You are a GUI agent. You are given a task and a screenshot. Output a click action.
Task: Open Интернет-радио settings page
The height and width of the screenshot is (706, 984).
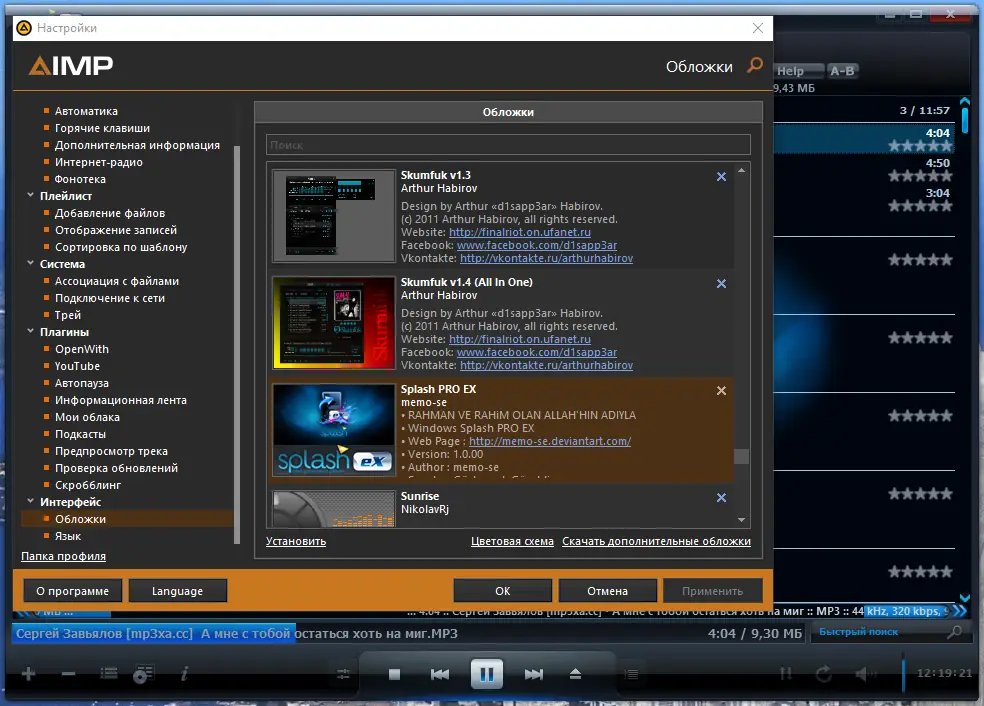(x=99, y=162)
